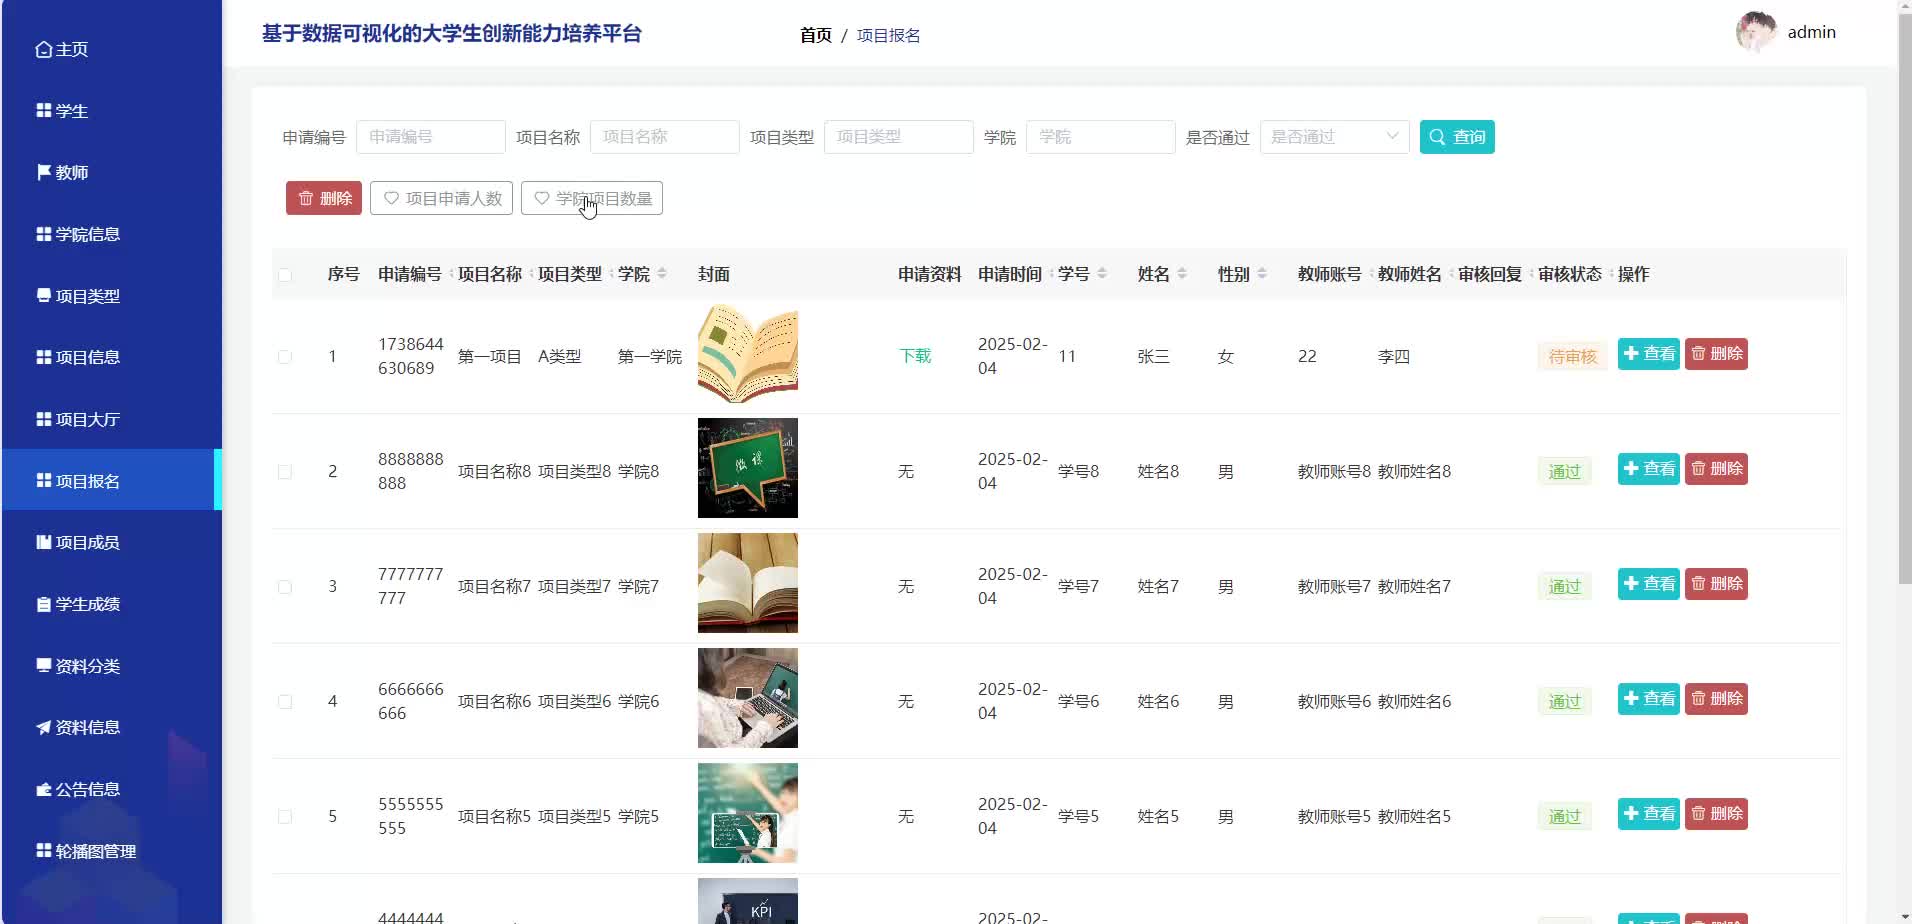This screenshot has width=1912, height=924.
Task: Click the 项目成员 book icon
Action: pyautogui.click(x=44, y=542)
